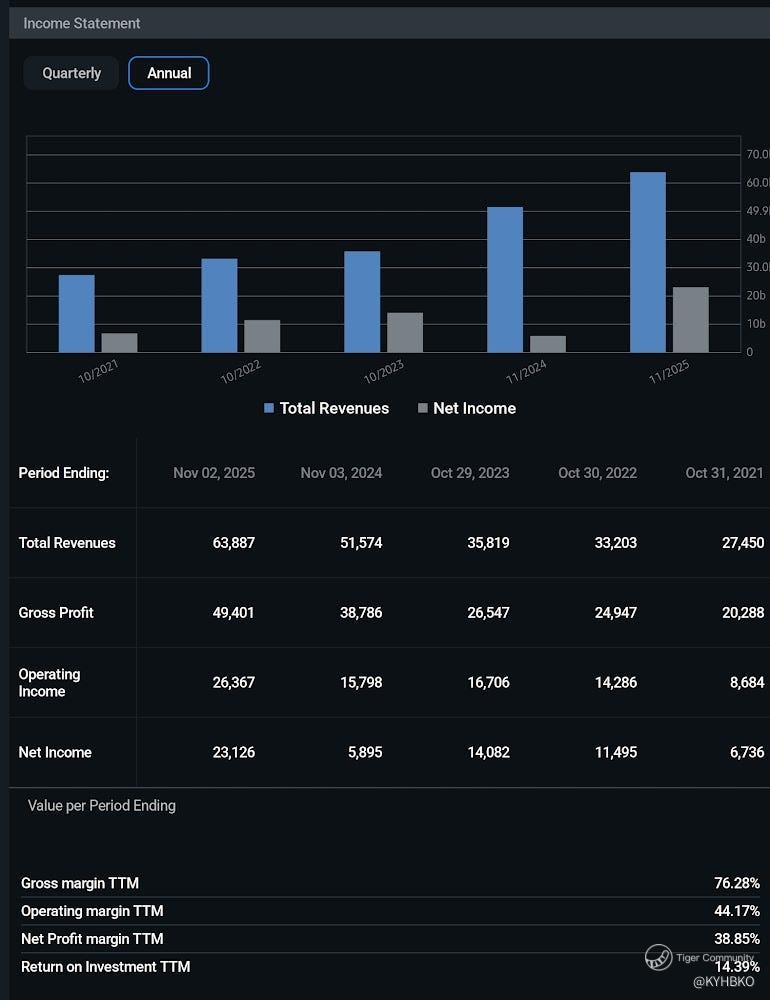Click the 10/2023 grey net income bar
The width and height of the screenshot is (770, 1000).
(404, 332)
